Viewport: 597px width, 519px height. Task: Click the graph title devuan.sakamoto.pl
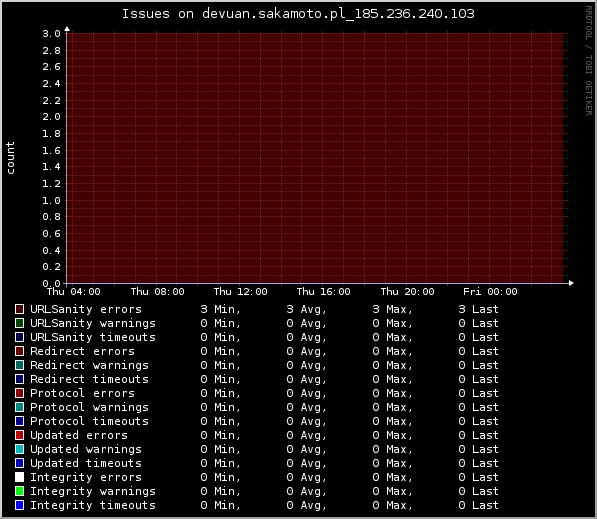(x=298, y=14)
